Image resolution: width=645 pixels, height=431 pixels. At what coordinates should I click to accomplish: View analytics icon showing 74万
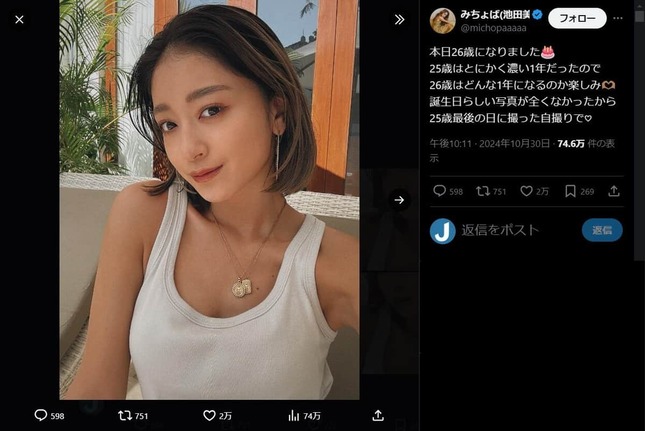[x=294, y=415]
